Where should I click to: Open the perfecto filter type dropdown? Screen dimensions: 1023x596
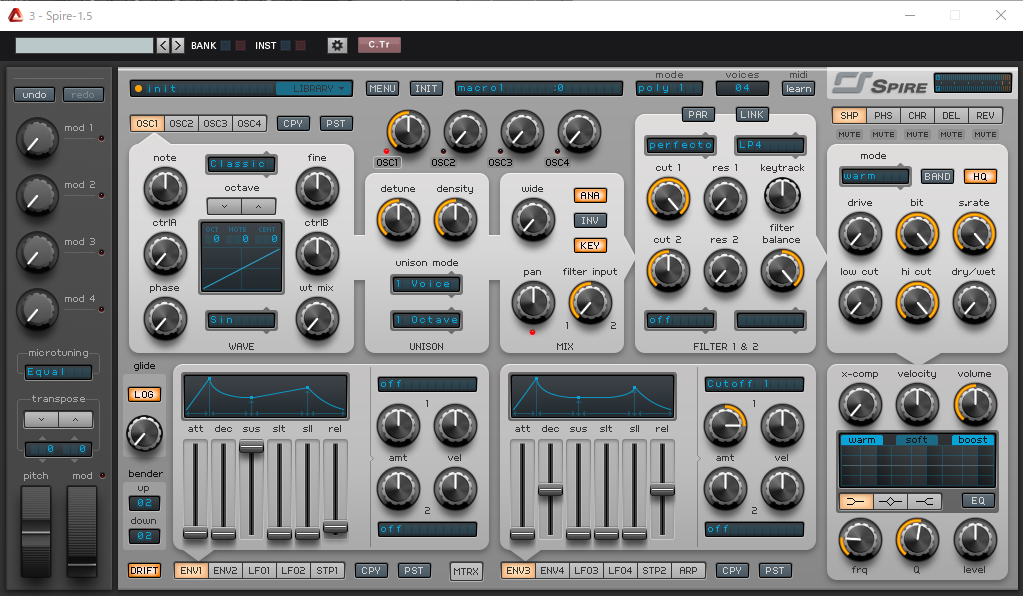pos(680,145)
